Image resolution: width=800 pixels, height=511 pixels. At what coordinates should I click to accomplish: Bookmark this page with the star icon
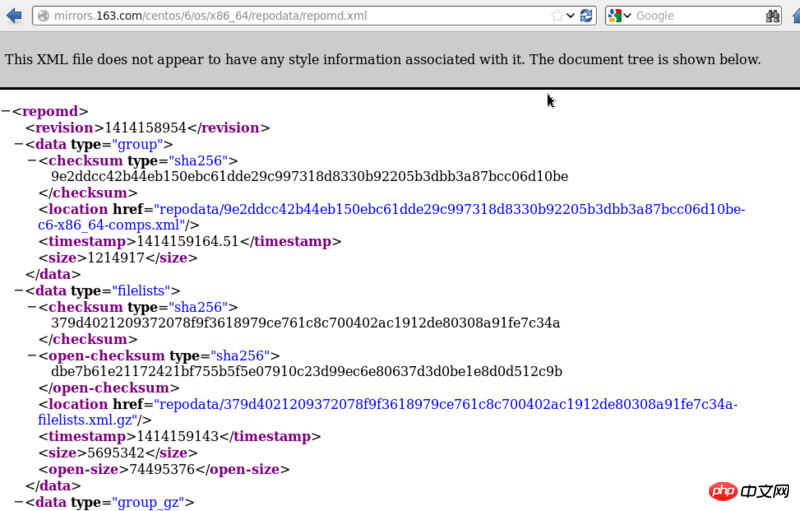click(557, 16)
